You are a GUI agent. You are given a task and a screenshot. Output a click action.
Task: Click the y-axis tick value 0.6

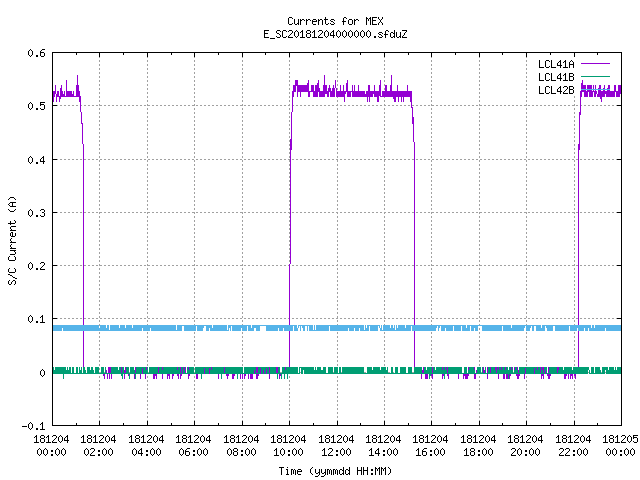coord(36,53)
